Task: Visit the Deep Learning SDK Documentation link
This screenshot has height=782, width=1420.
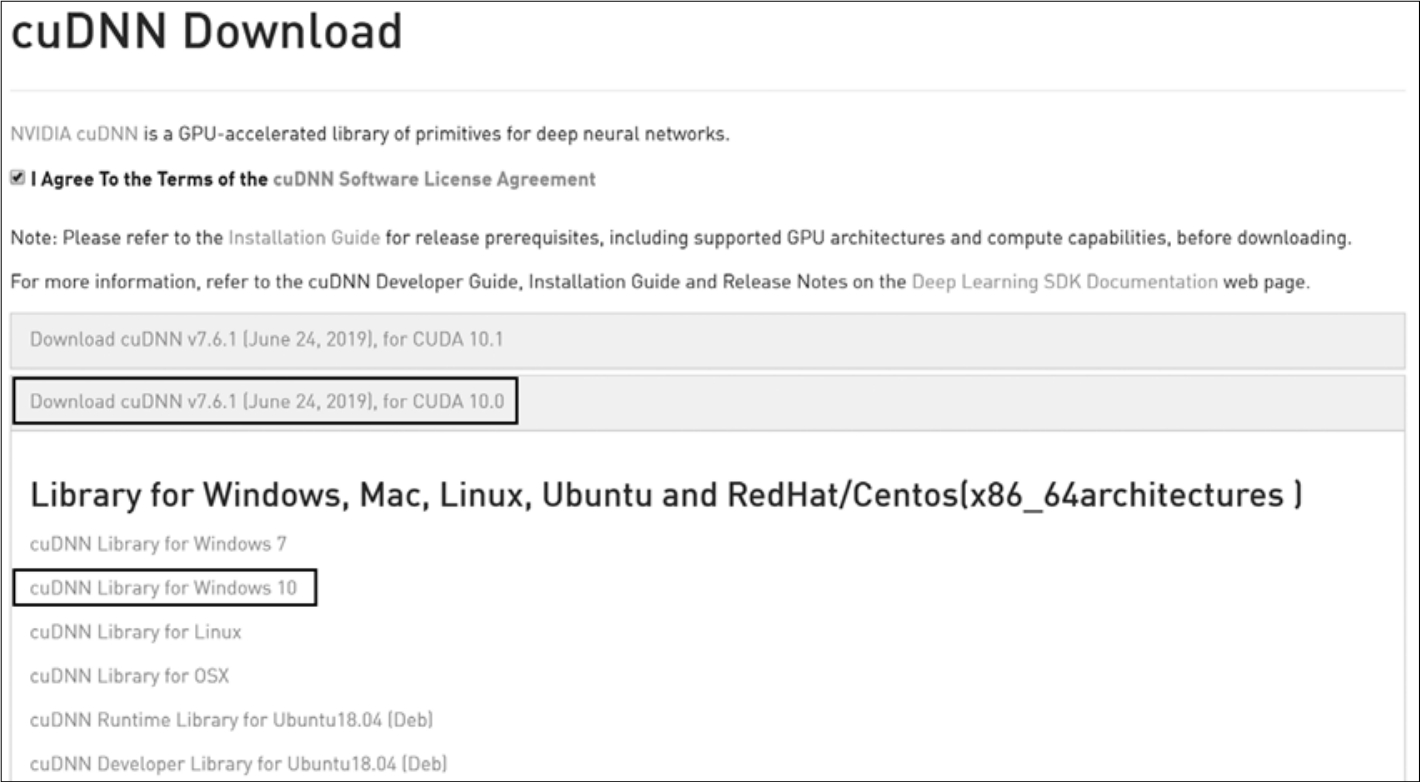Action: coord(1064,282)
